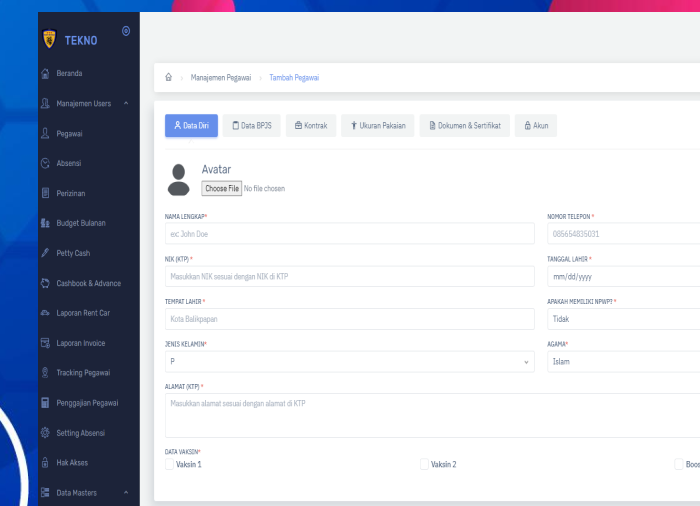Open the Apakah Memiliki NPWP select box
Image resolution: width=700 pixels, height=506 pixels.
[623, 319]
